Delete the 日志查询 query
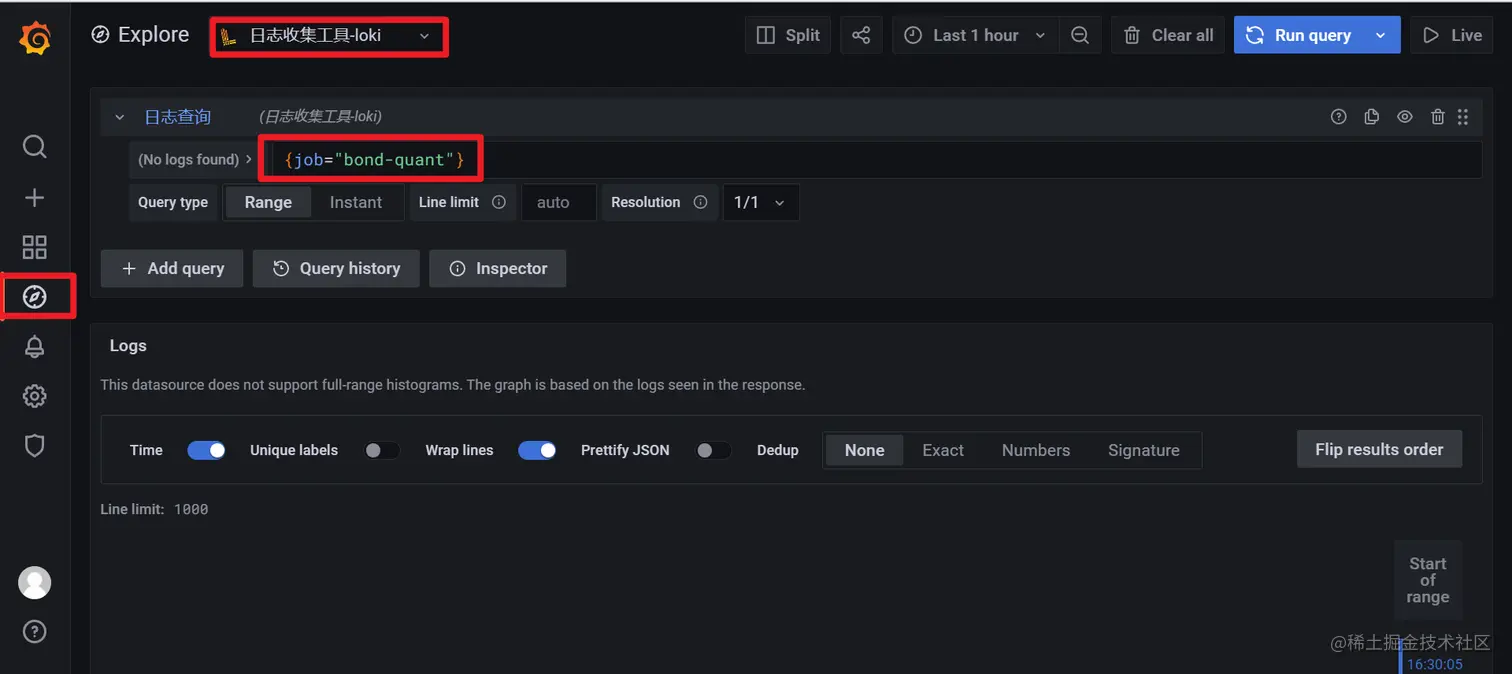The width and height of the screenshot is (1512, 674). (1438, 117)
